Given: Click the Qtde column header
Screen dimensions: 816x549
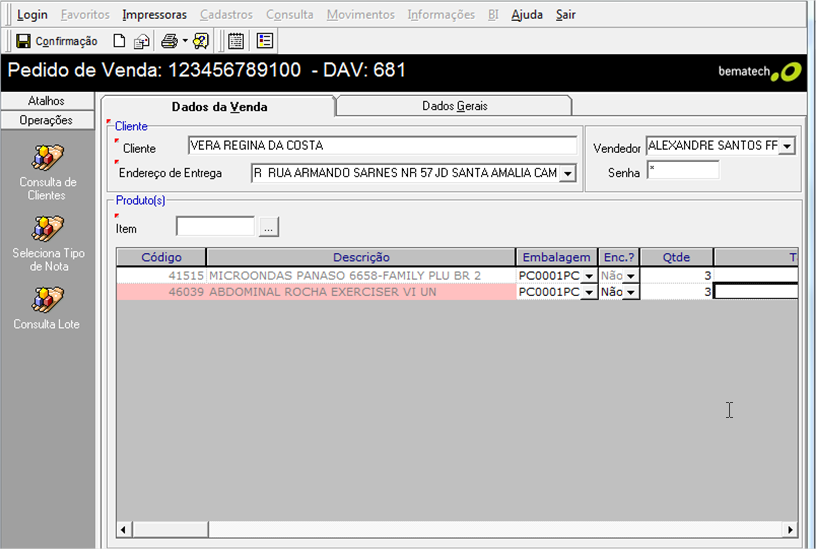Looking at the screenshot, I should tap(676, 257).
